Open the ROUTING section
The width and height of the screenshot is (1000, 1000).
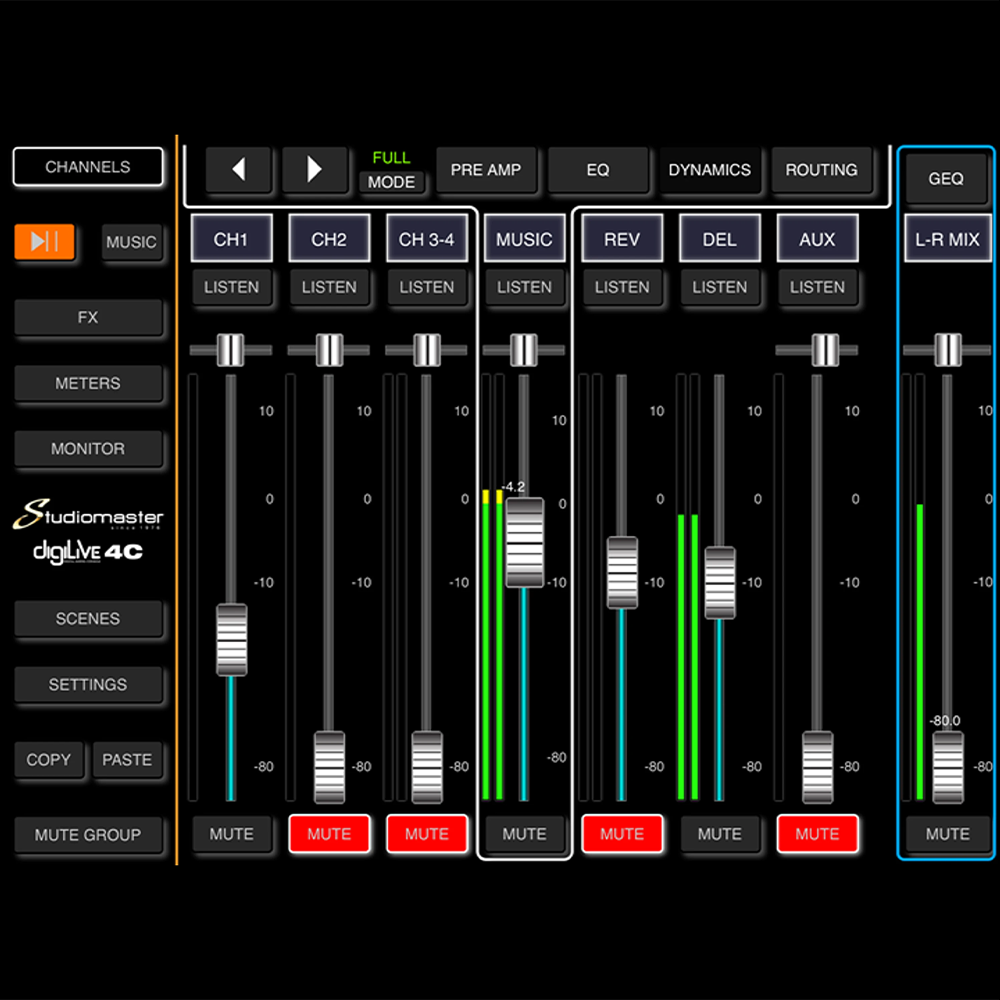pos(821,170)
